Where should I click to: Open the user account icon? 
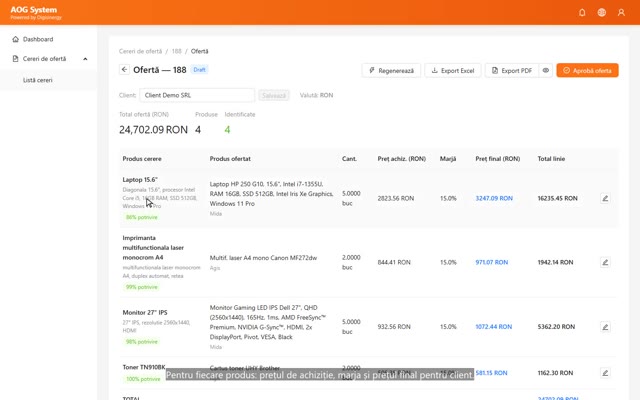coord(621,13)
